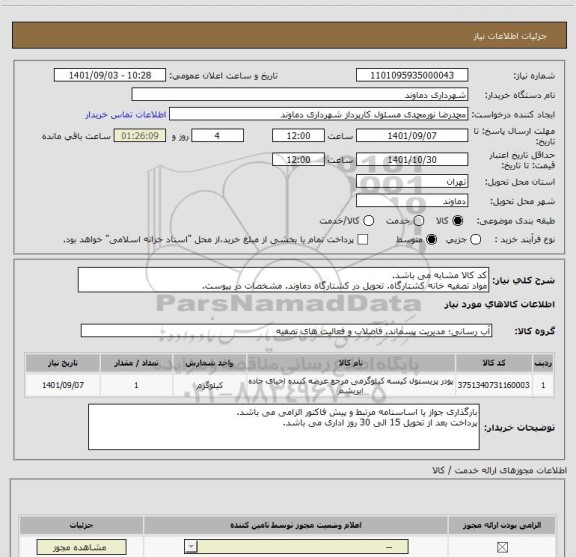Select the response deadline date 1401/09/07 field
This screenshot has width=576, height=557.
[x=412, y=136]
